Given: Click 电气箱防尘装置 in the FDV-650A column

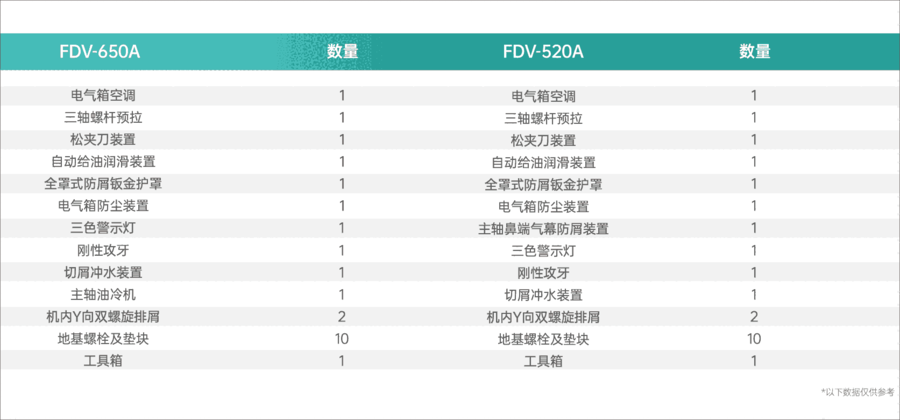Looking at the screenshot, I should point(103,206).
